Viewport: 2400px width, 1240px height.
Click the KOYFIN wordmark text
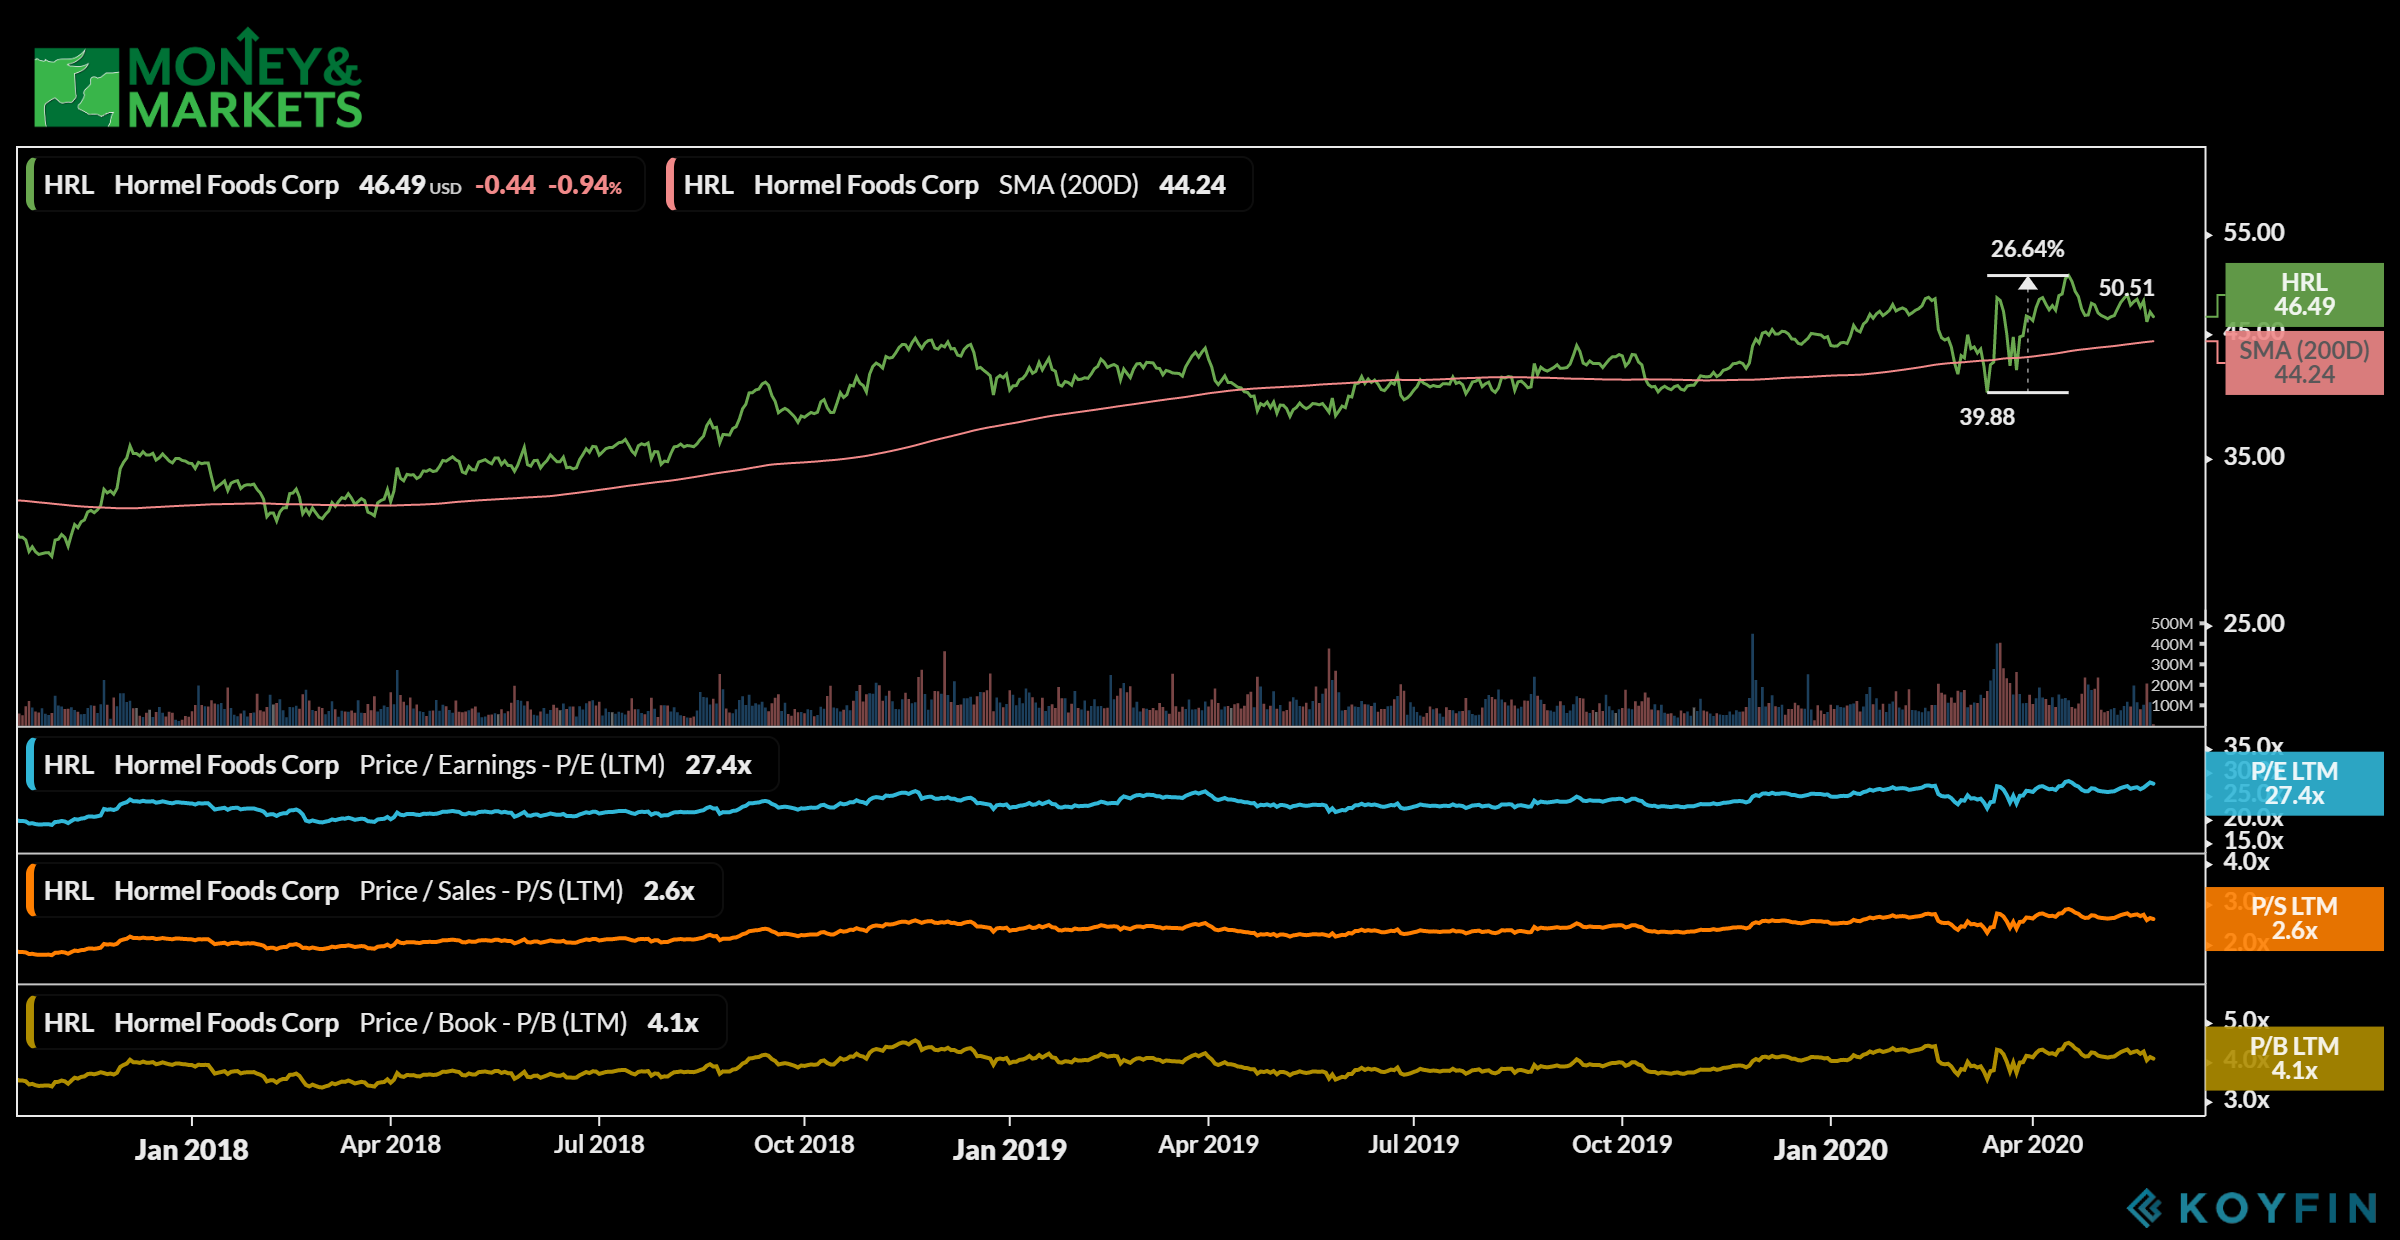[x=2278, y=1208]
